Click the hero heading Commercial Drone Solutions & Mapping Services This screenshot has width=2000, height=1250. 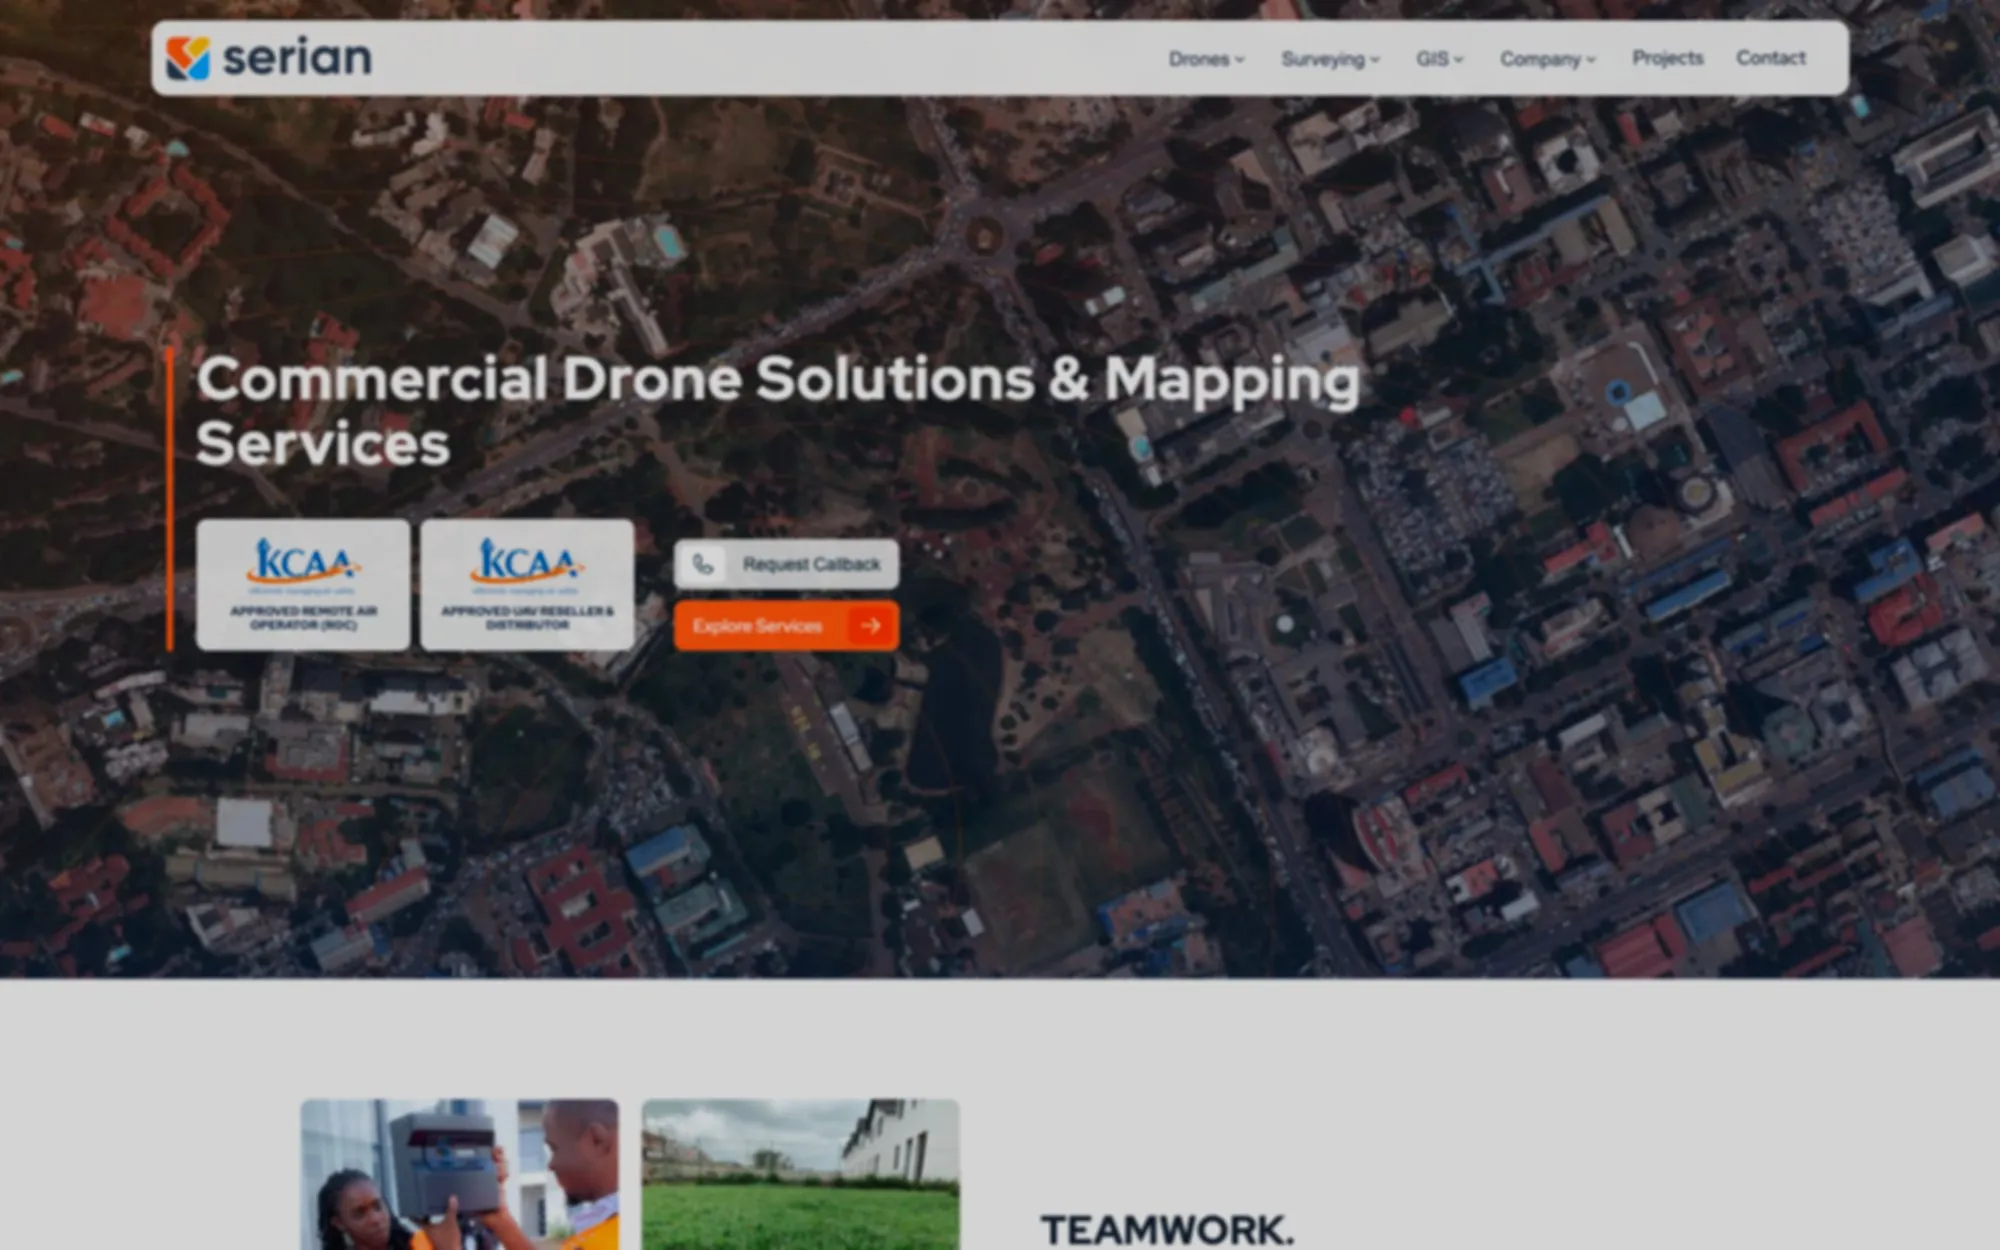778,410
